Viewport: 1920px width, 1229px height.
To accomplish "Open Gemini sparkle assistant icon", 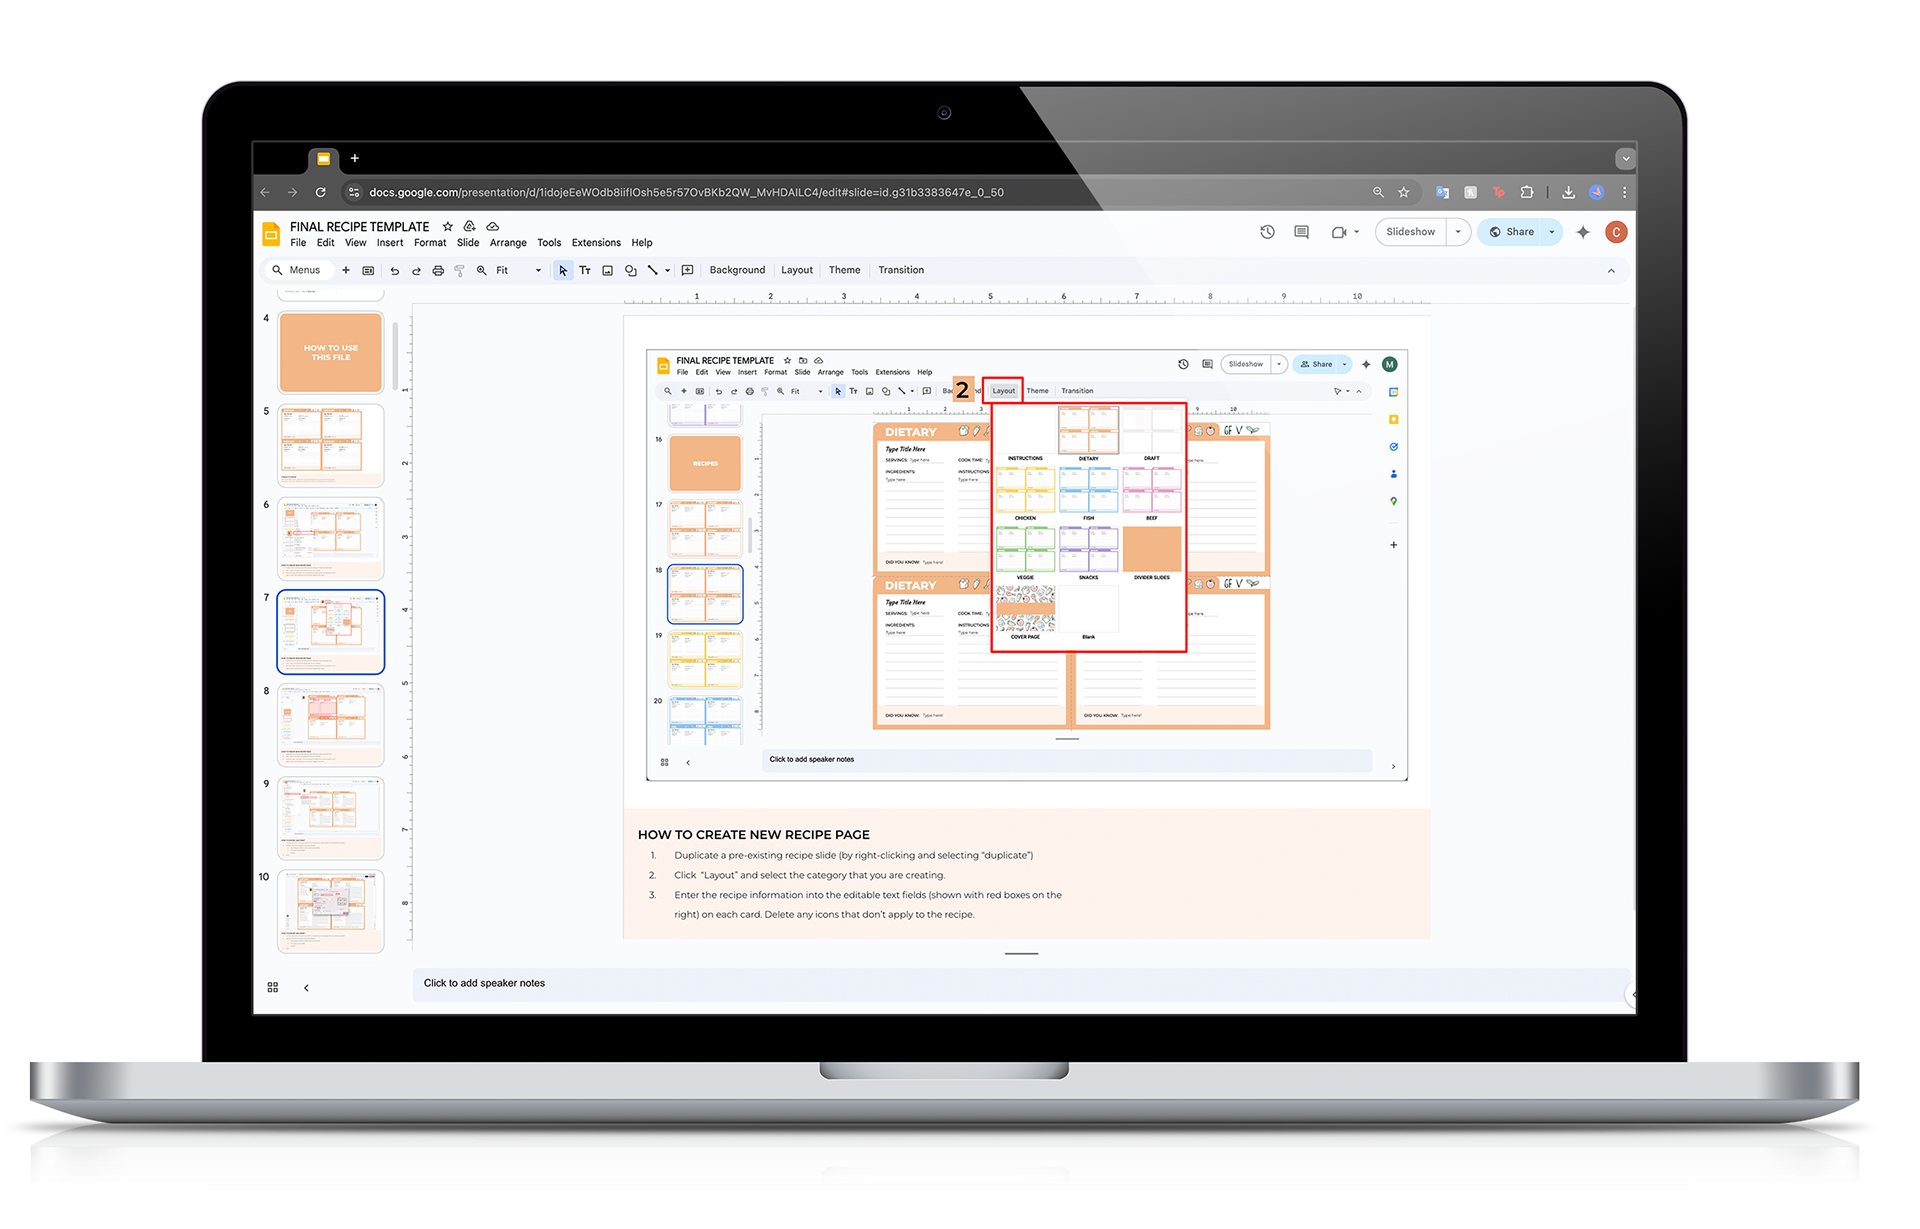I will coord(1583,232).
